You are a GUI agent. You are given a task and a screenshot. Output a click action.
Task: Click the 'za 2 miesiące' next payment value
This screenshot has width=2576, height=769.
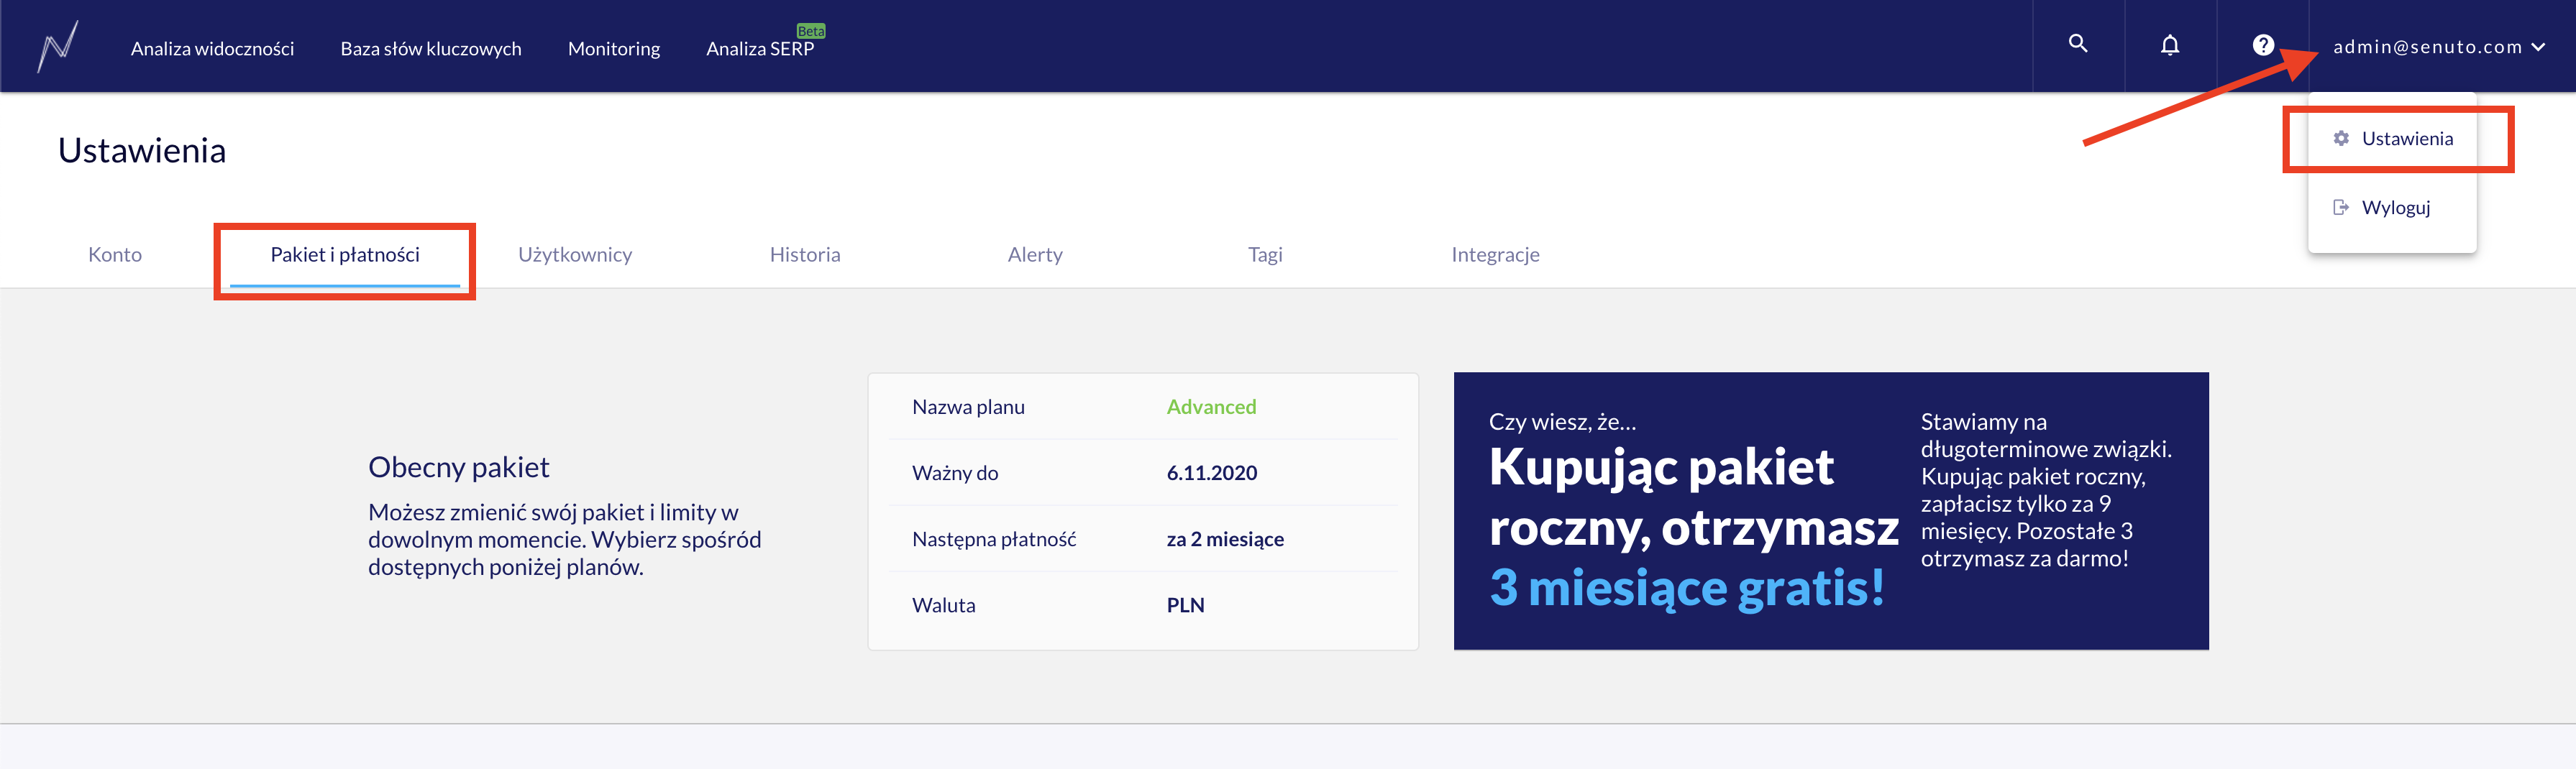[1225, 539]
